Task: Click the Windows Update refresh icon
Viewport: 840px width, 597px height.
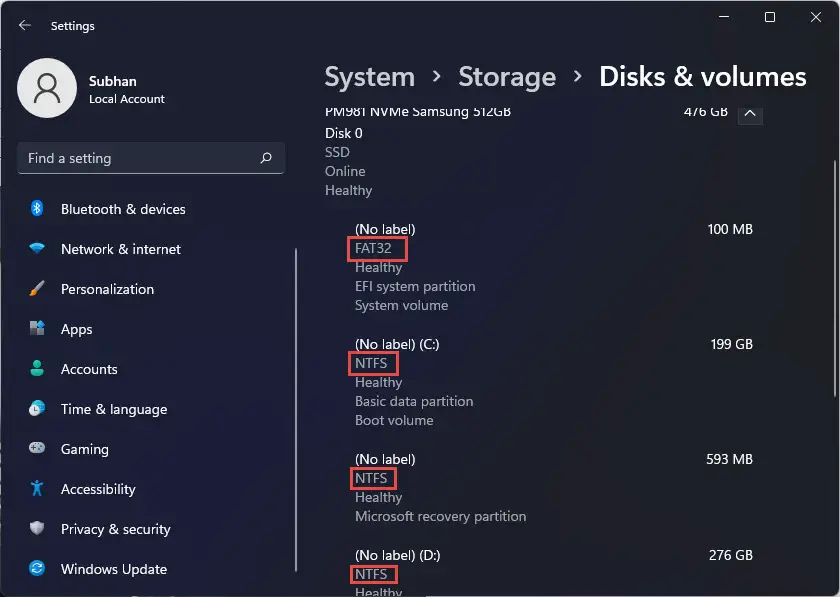Action: point(37,568)
